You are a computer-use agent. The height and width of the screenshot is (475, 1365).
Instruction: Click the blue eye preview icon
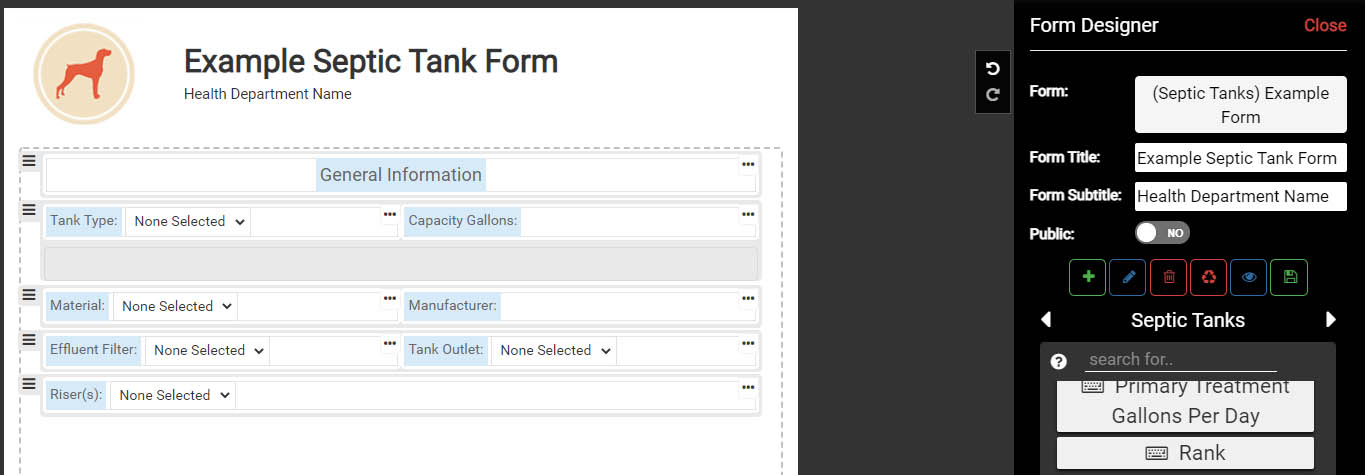pyautogui.click(x=1248, y=277)
